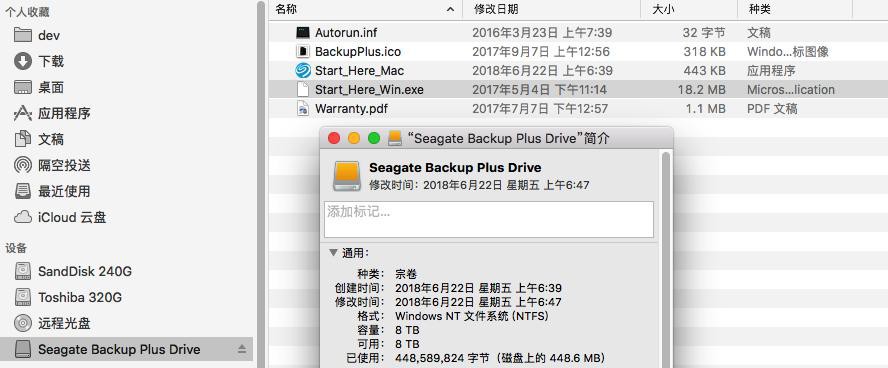Open the 远程光盘 remote disc item
The width and height of the screenshot is (888, 368).
[52, 323]
